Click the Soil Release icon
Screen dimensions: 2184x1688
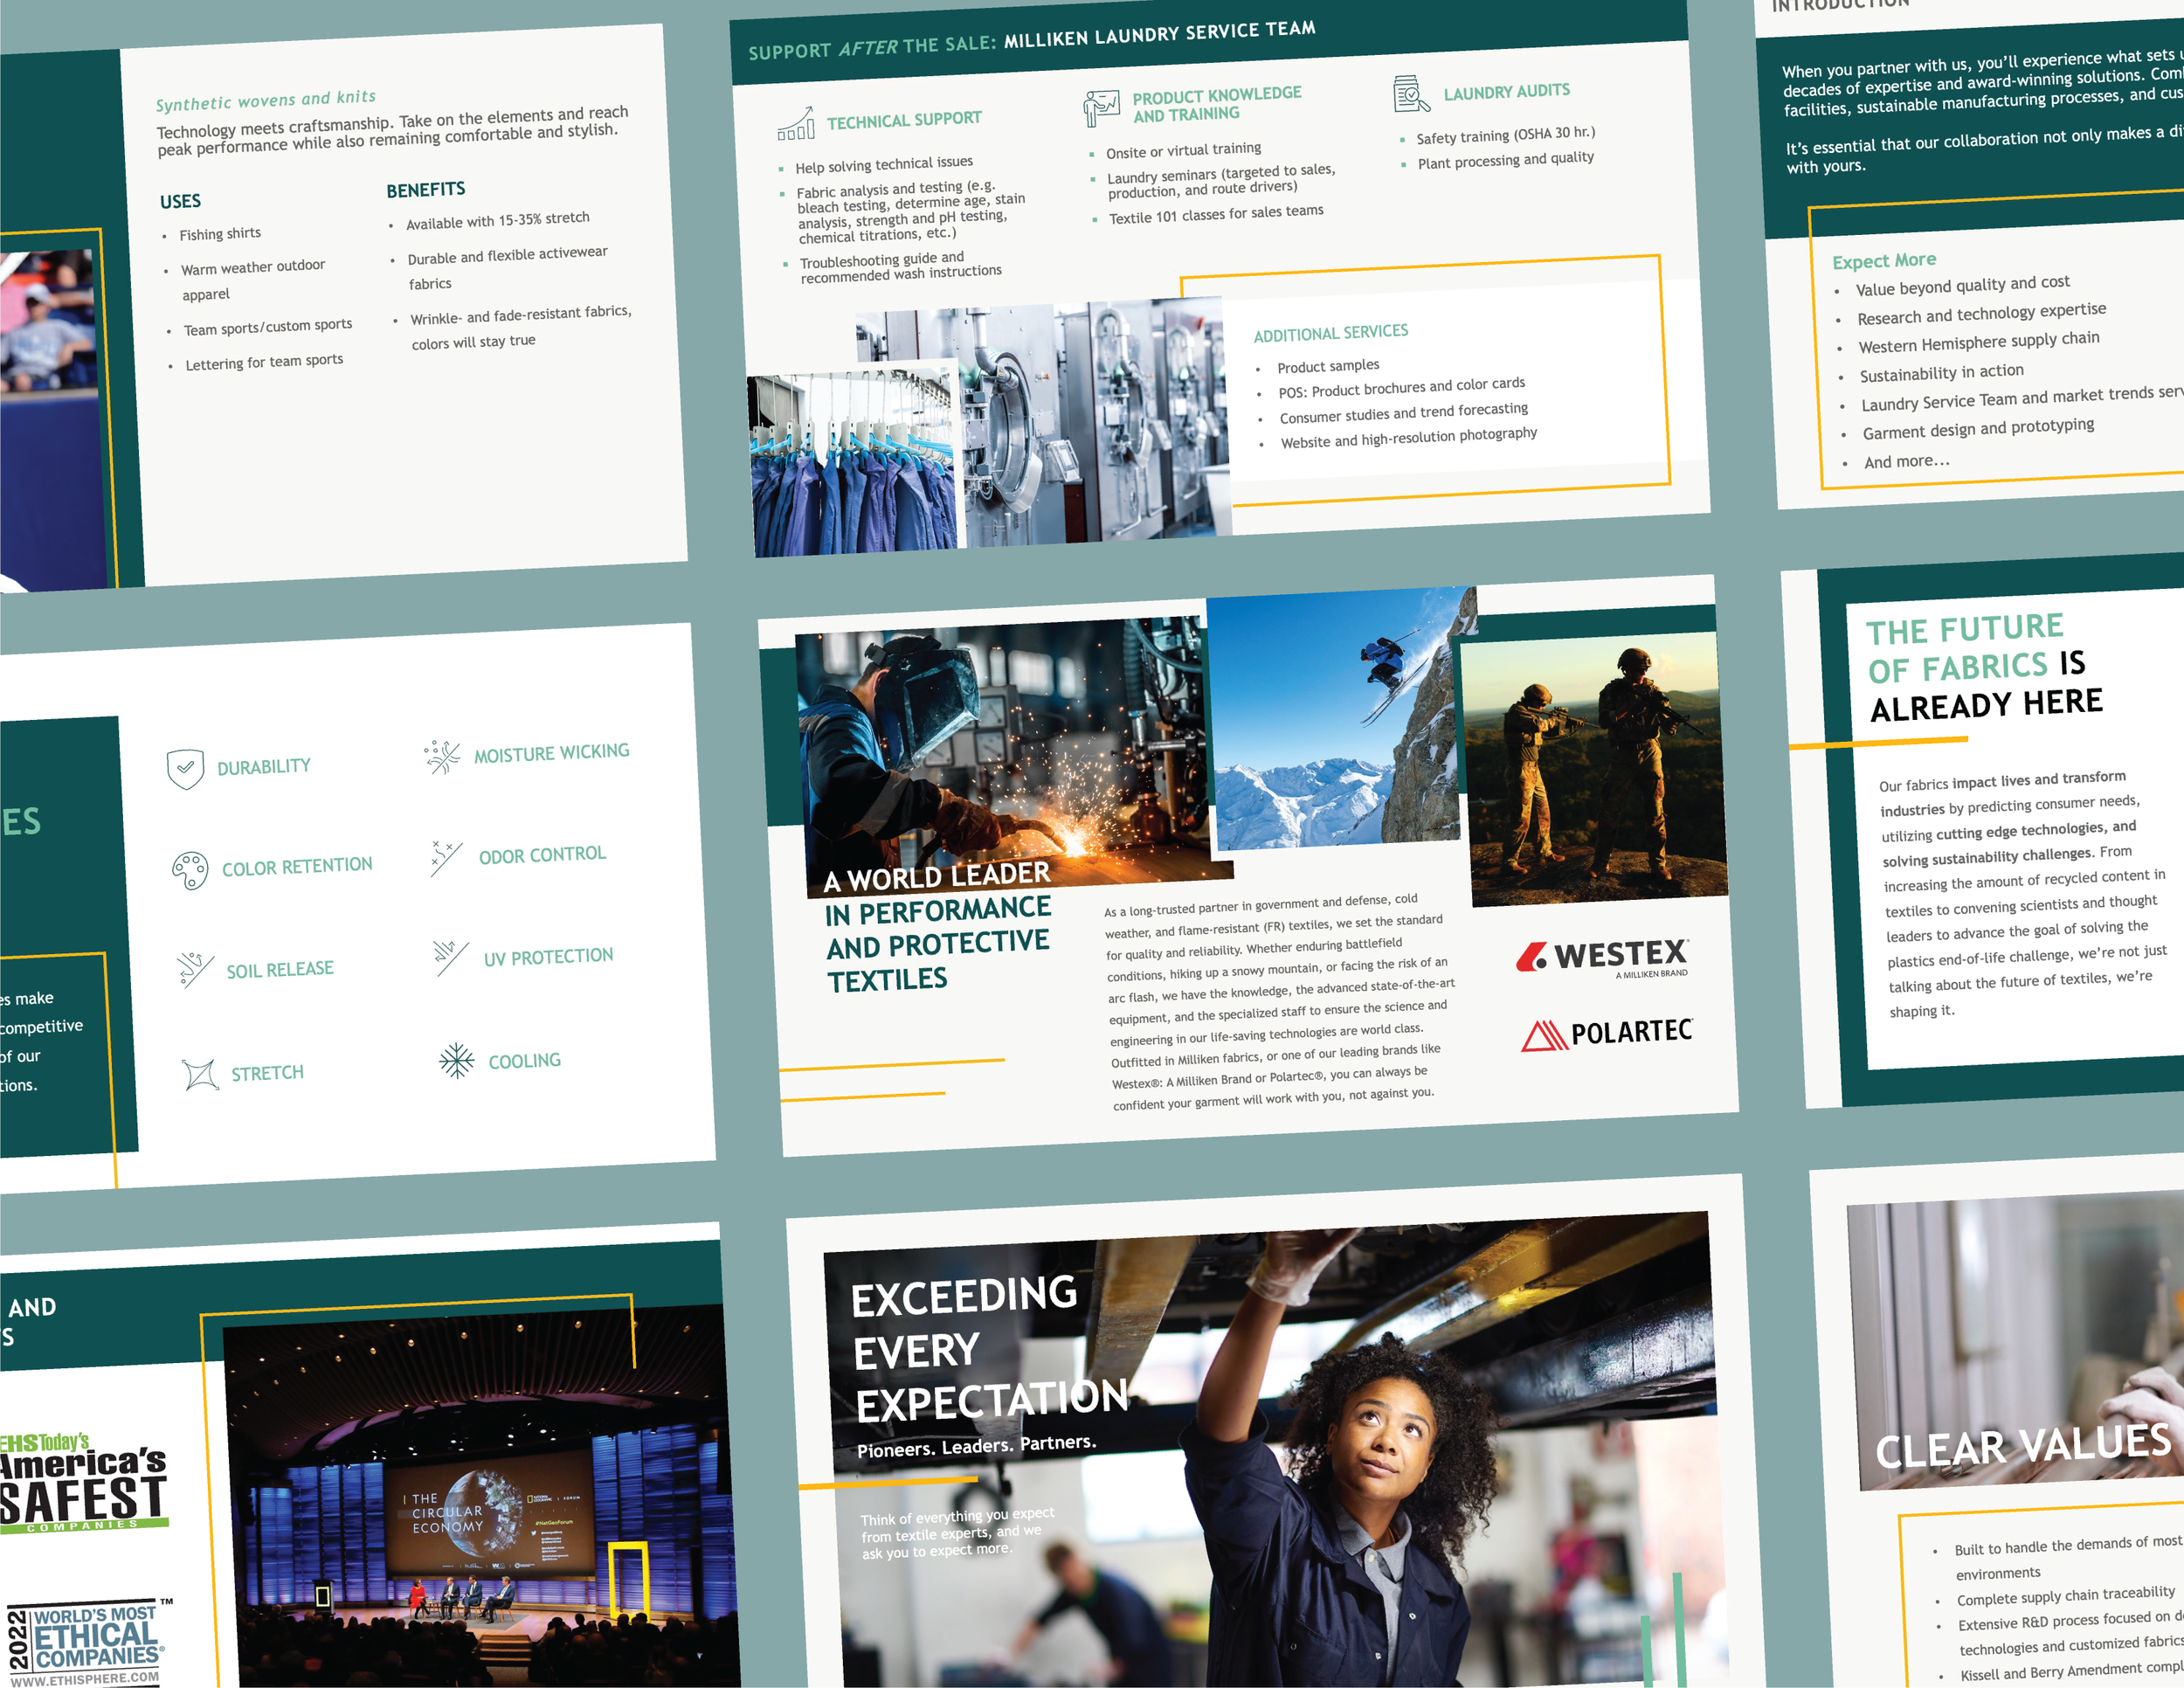pos(195,969)
